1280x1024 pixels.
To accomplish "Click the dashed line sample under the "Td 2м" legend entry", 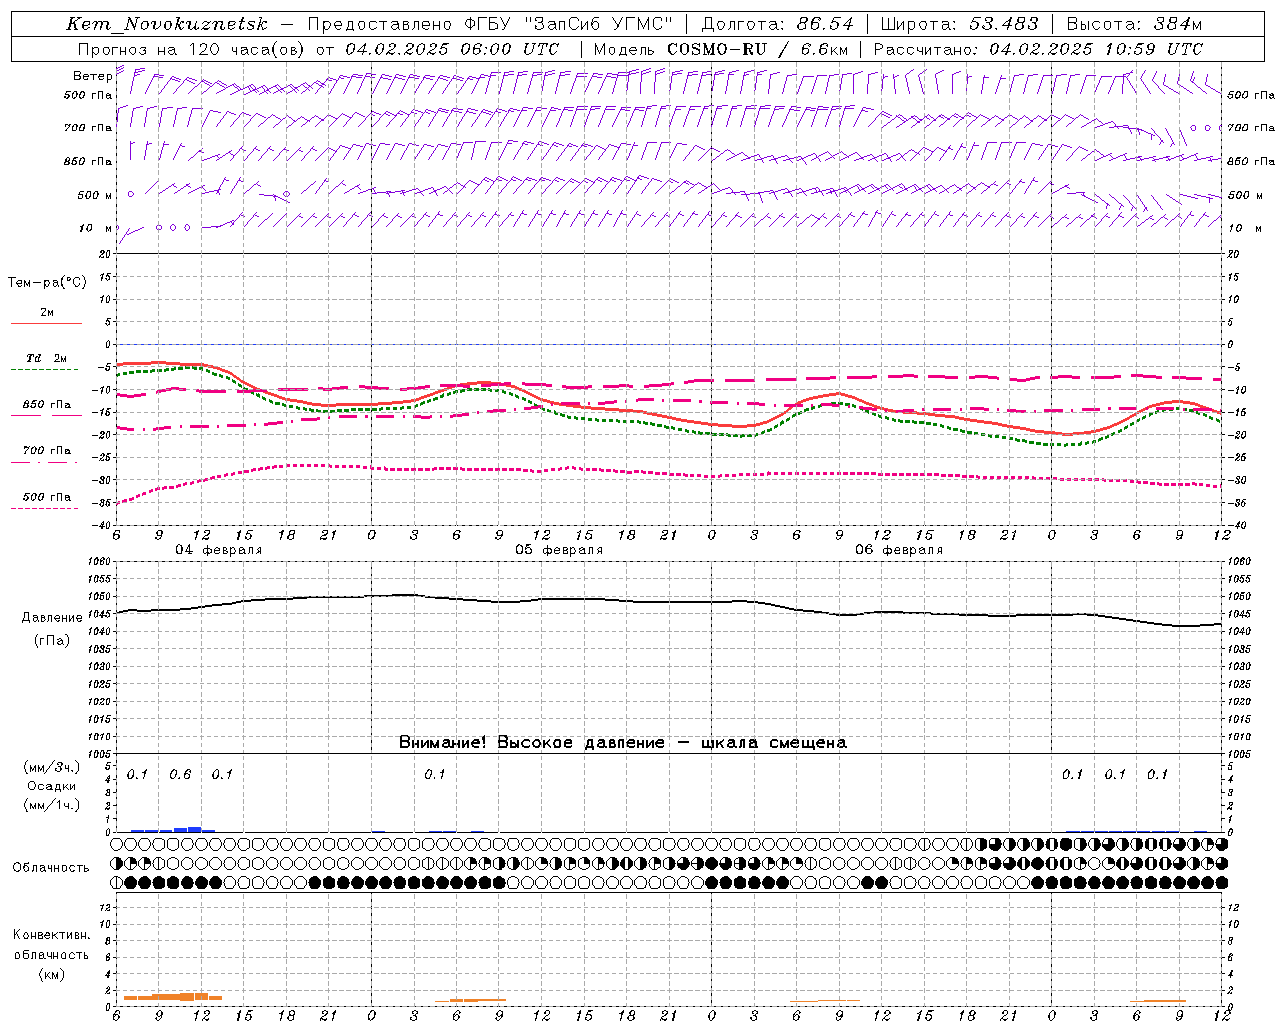I will pos(45,370).
